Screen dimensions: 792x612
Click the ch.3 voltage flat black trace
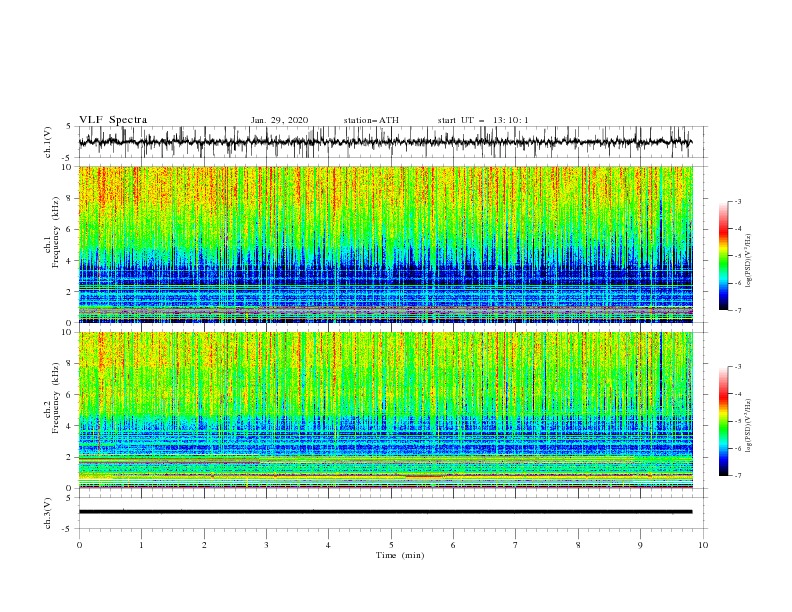(385, 512)
